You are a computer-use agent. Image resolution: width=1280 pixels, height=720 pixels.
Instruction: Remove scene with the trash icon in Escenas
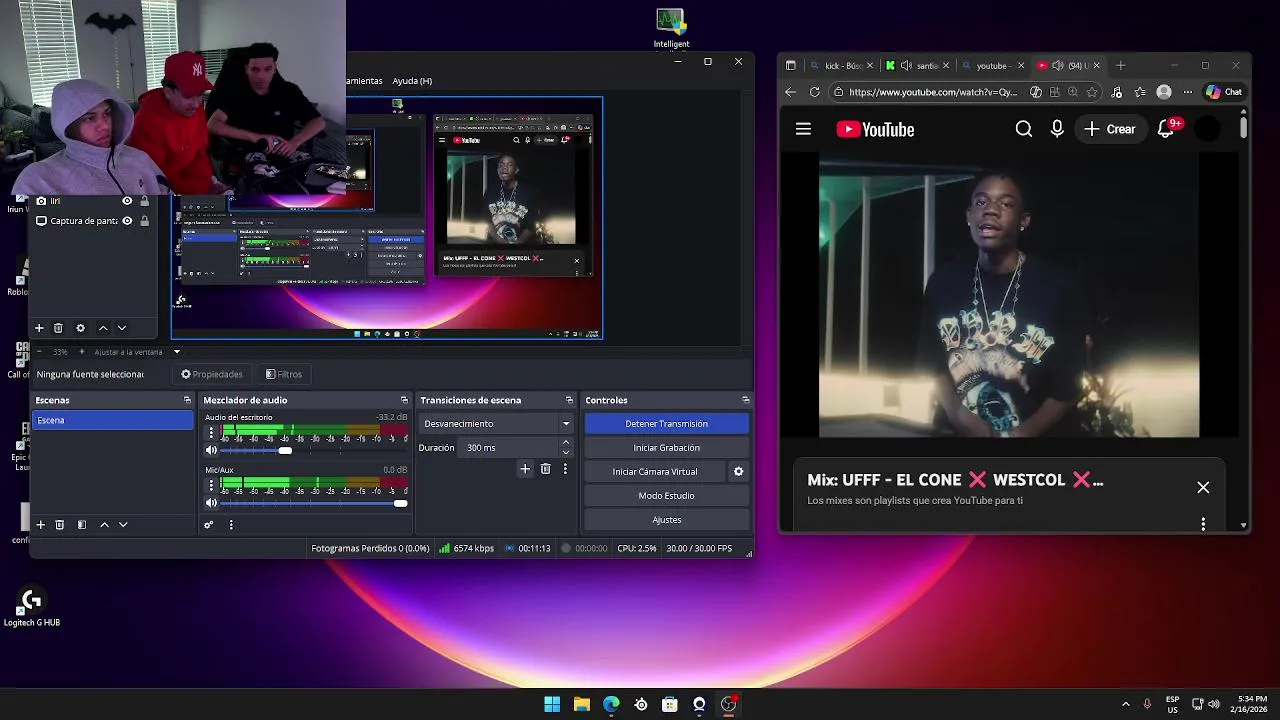coord(60,524)
